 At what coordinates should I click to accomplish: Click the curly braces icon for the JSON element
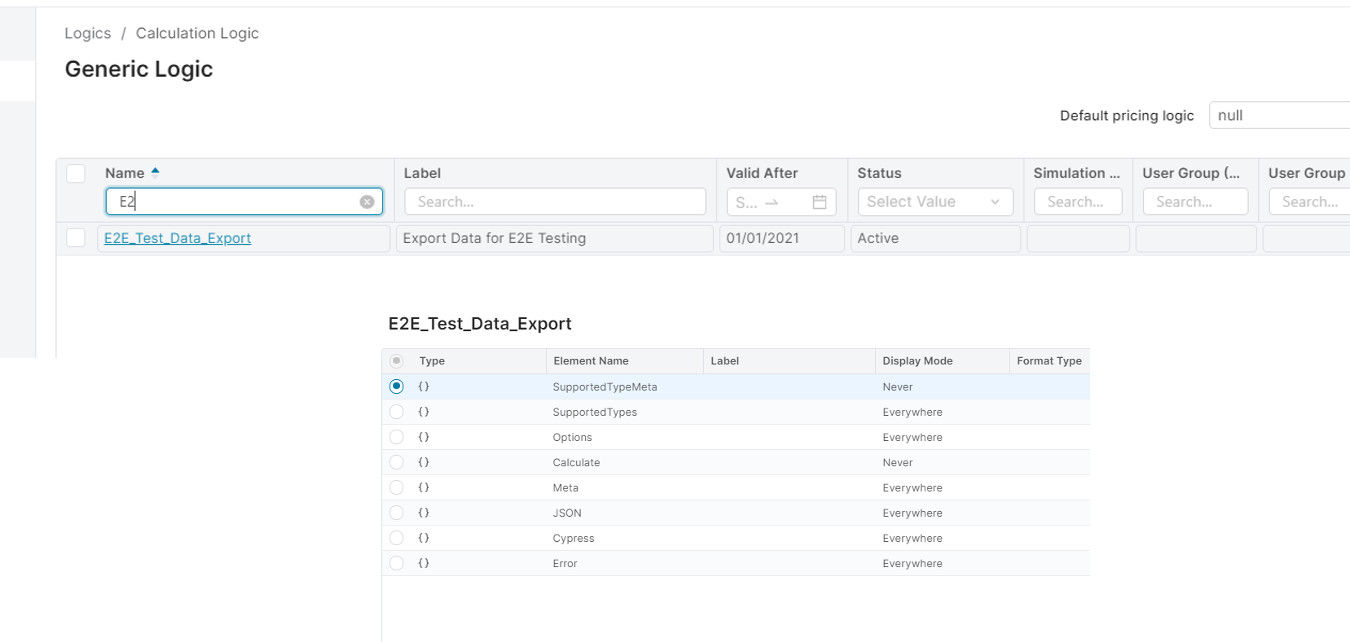(x=424, y=513)
